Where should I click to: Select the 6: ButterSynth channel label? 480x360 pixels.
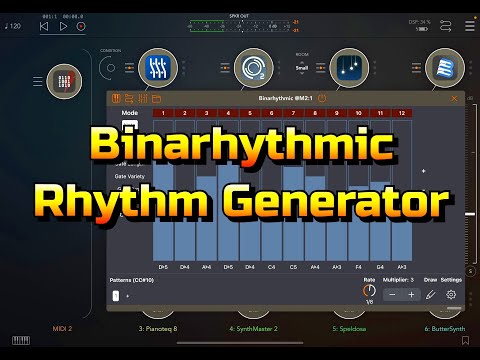coord(445,329)
